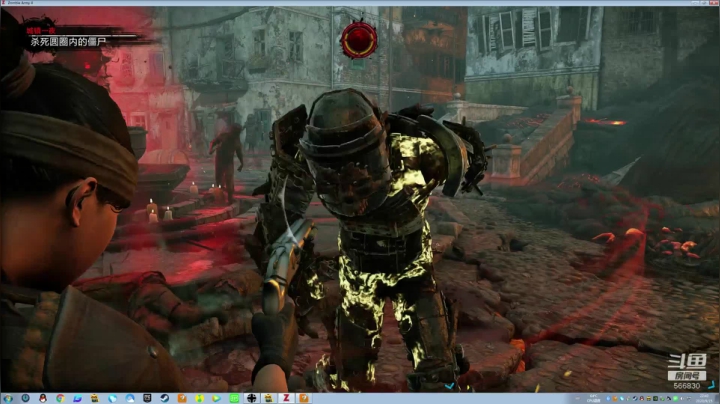Open the system tray clock
Image resolution: width=720 pixels, height=404 pixels.
[x=703, y=398]
